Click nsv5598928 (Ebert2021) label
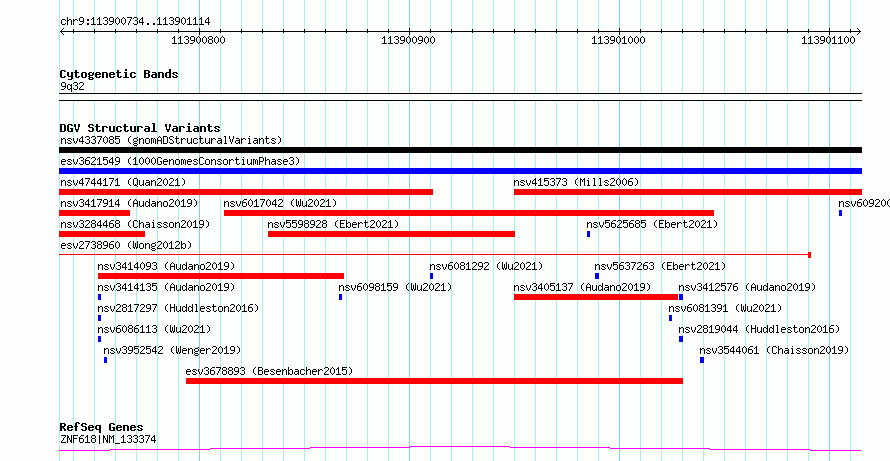 pos(334,224)
